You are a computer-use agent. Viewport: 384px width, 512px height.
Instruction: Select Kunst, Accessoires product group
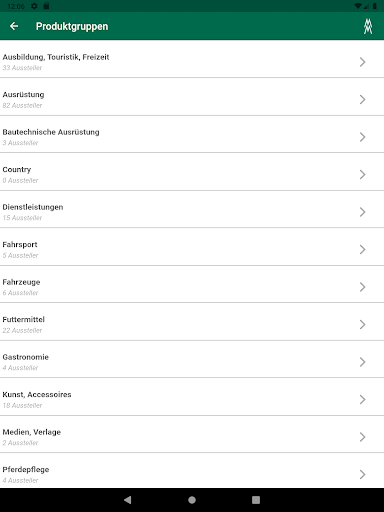[192, 397]
